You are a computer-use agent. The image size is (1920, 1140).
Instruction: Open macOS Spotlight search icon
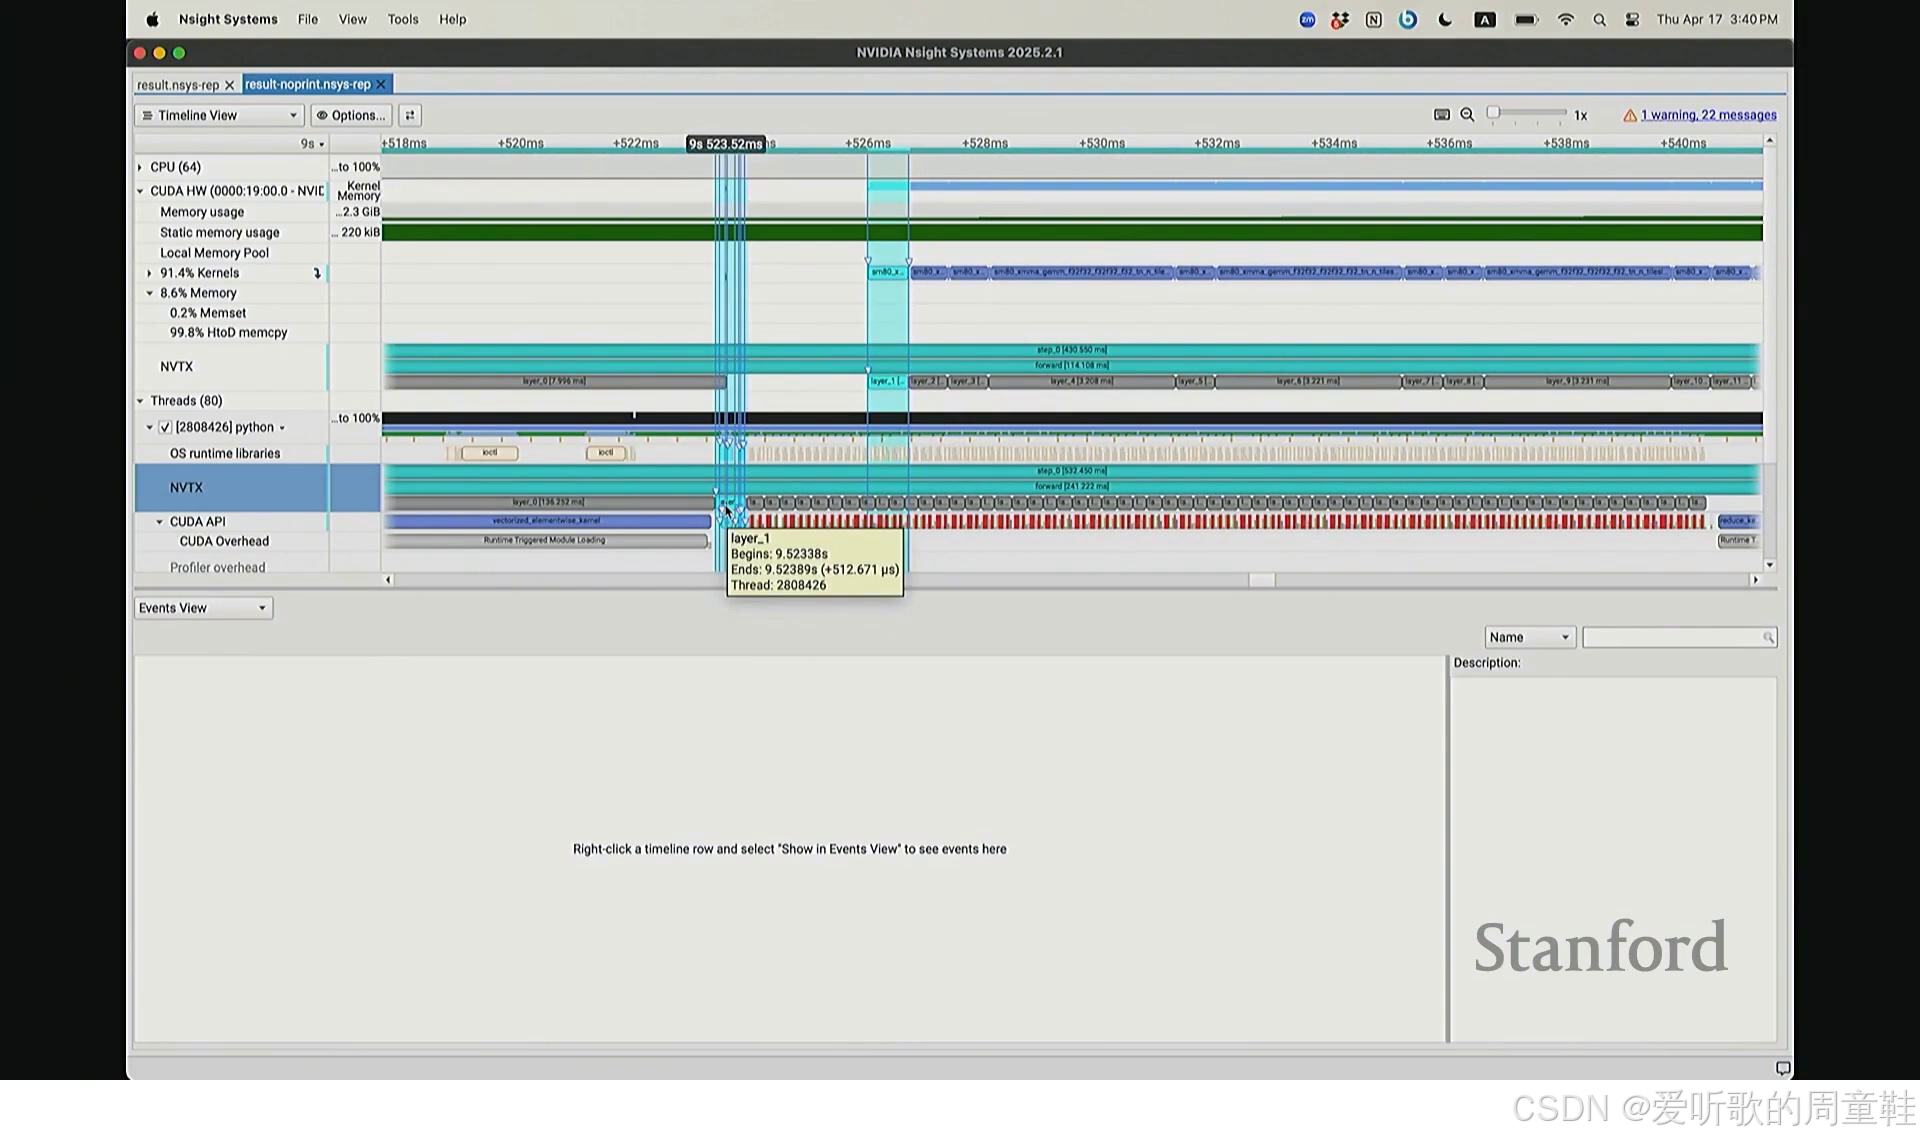tap(1599, 20)
